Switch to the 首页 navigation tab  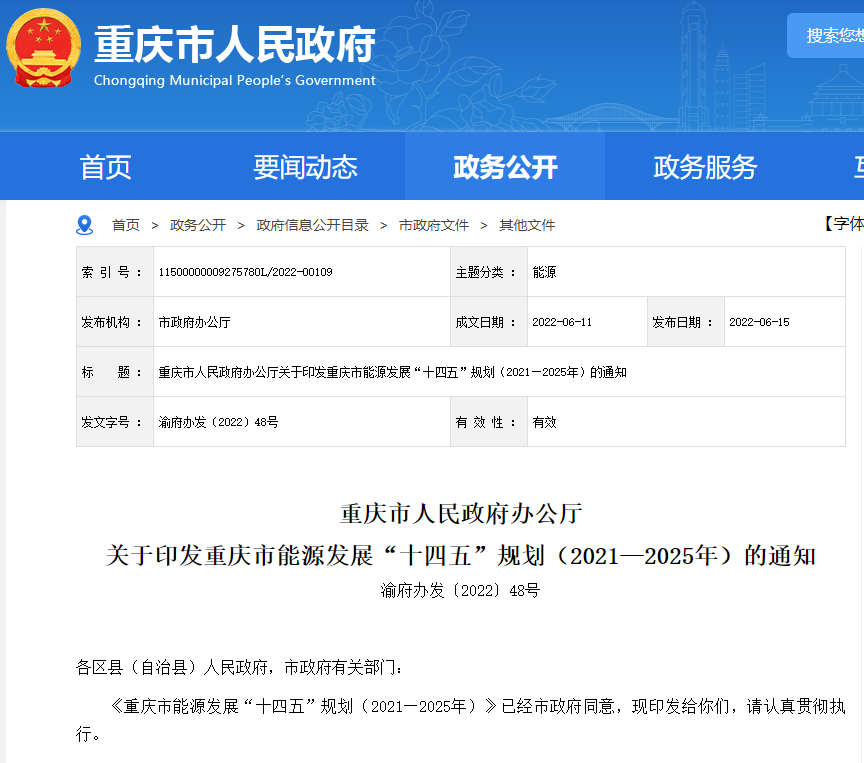pyautogui.click(x=104, y=167)
